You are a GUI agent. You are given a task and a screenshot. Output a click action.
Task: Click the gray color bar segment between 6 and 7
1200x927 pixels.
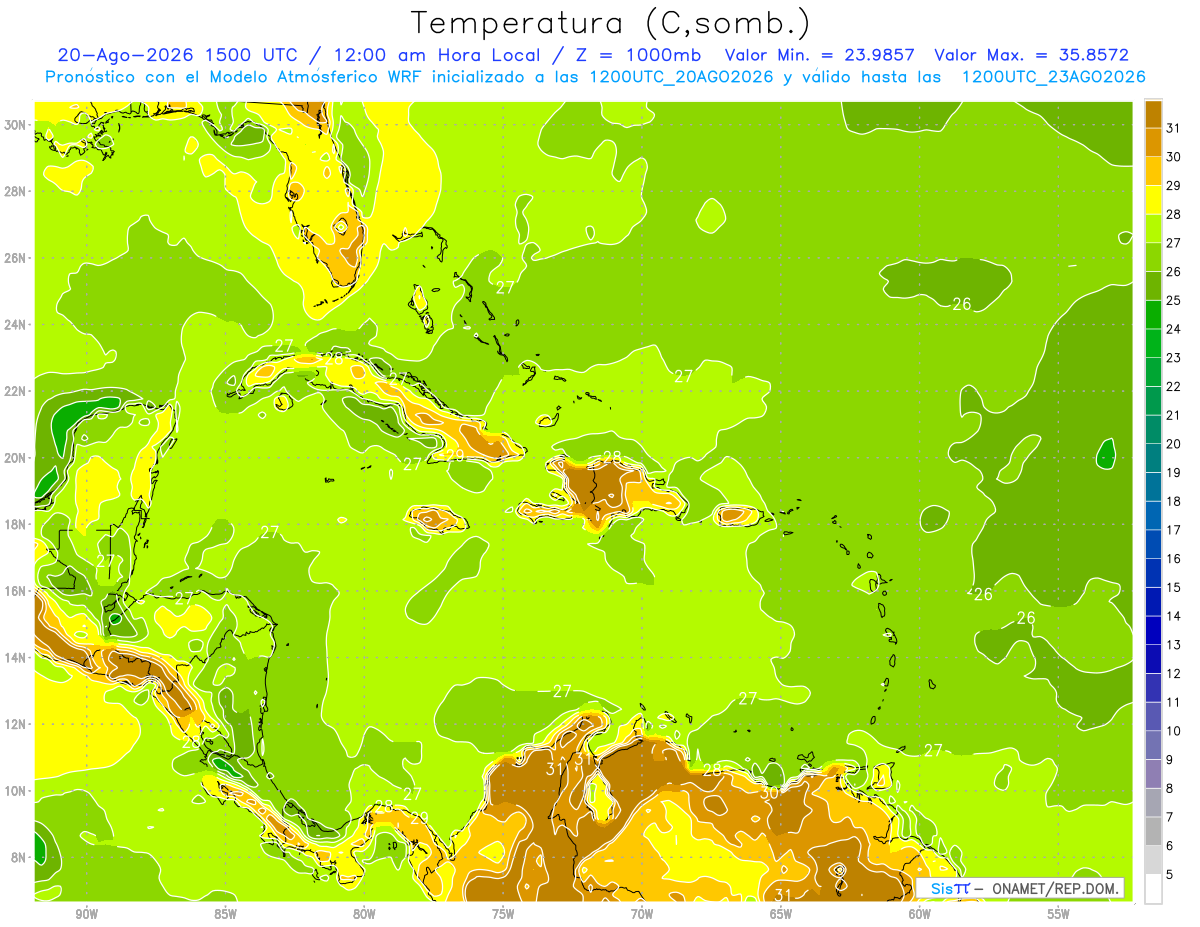[x=1153, y=831]
